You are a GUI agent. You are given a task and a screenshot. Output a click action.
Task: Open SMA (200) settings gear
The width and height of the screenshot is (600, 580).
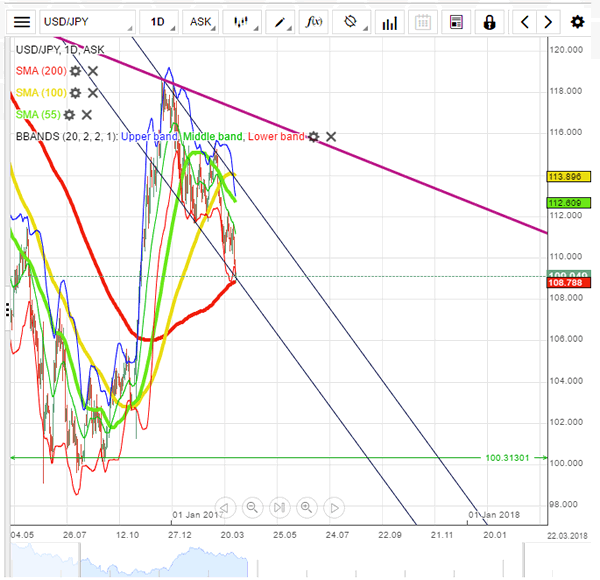pyautogui.click(x=75, y=71)
